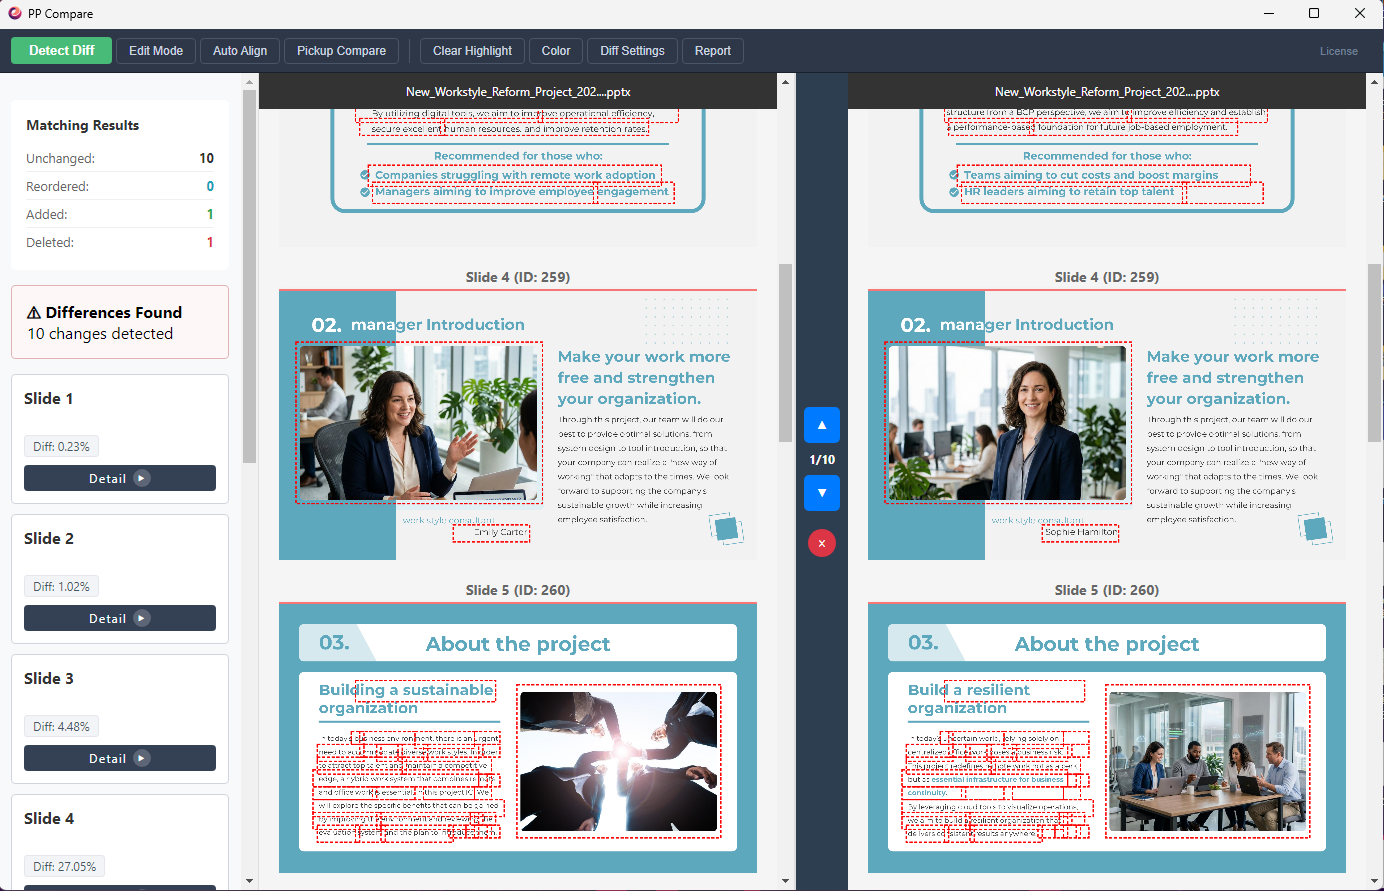Image resolution: width=1386 pixels, height=893 pixels.
Task: Select the Slide 4 card in results
Action: point(120,841)
